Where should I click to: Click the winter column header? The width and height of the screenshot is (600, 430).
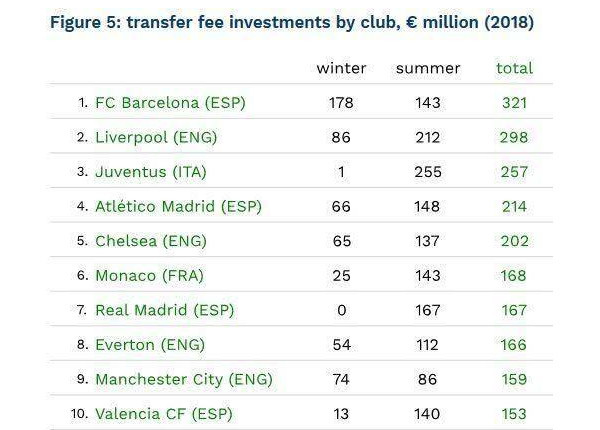(341, 68)
